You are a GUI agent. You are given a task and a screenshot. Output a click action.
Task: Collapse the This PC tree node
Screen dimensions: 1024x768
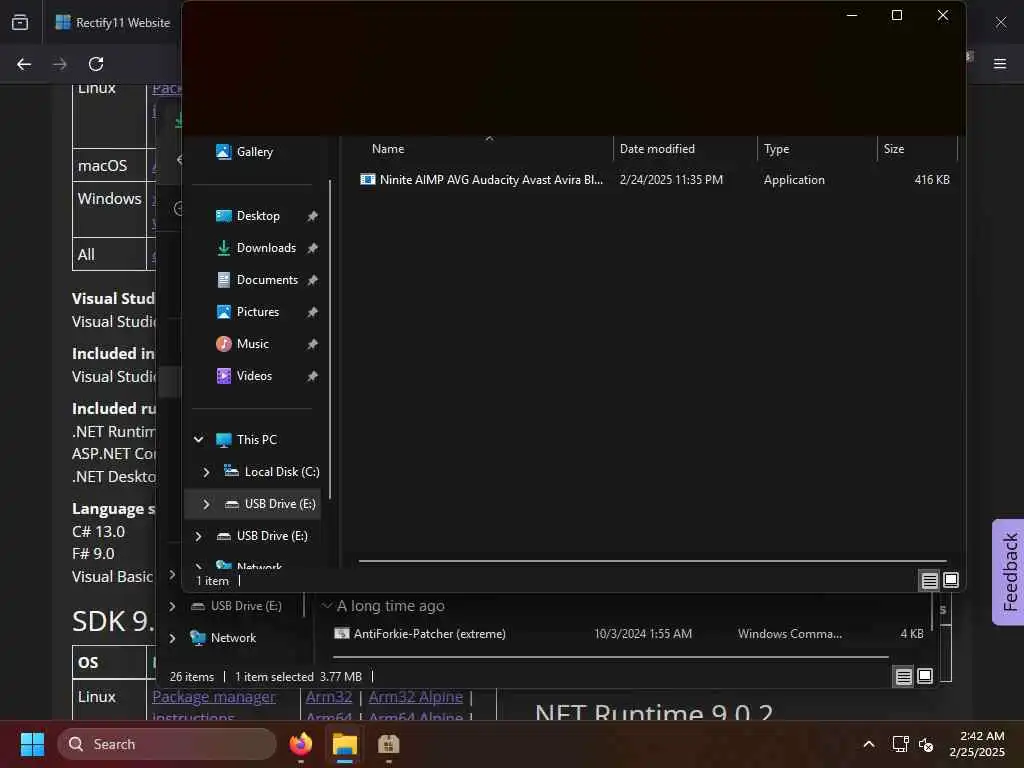pyautogui.click(x=199, y=440)
